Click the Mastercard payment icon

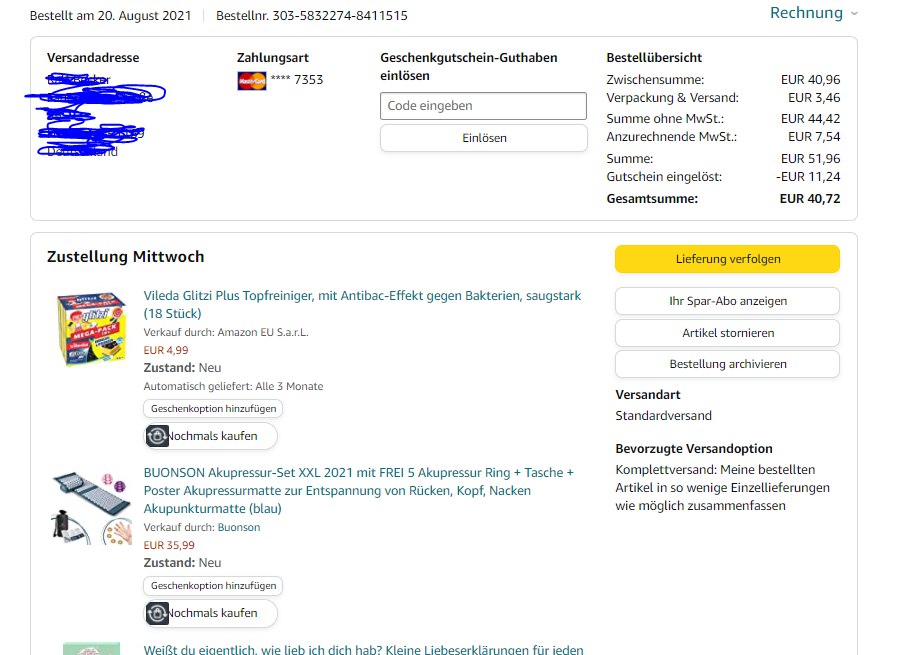point(251,81)
